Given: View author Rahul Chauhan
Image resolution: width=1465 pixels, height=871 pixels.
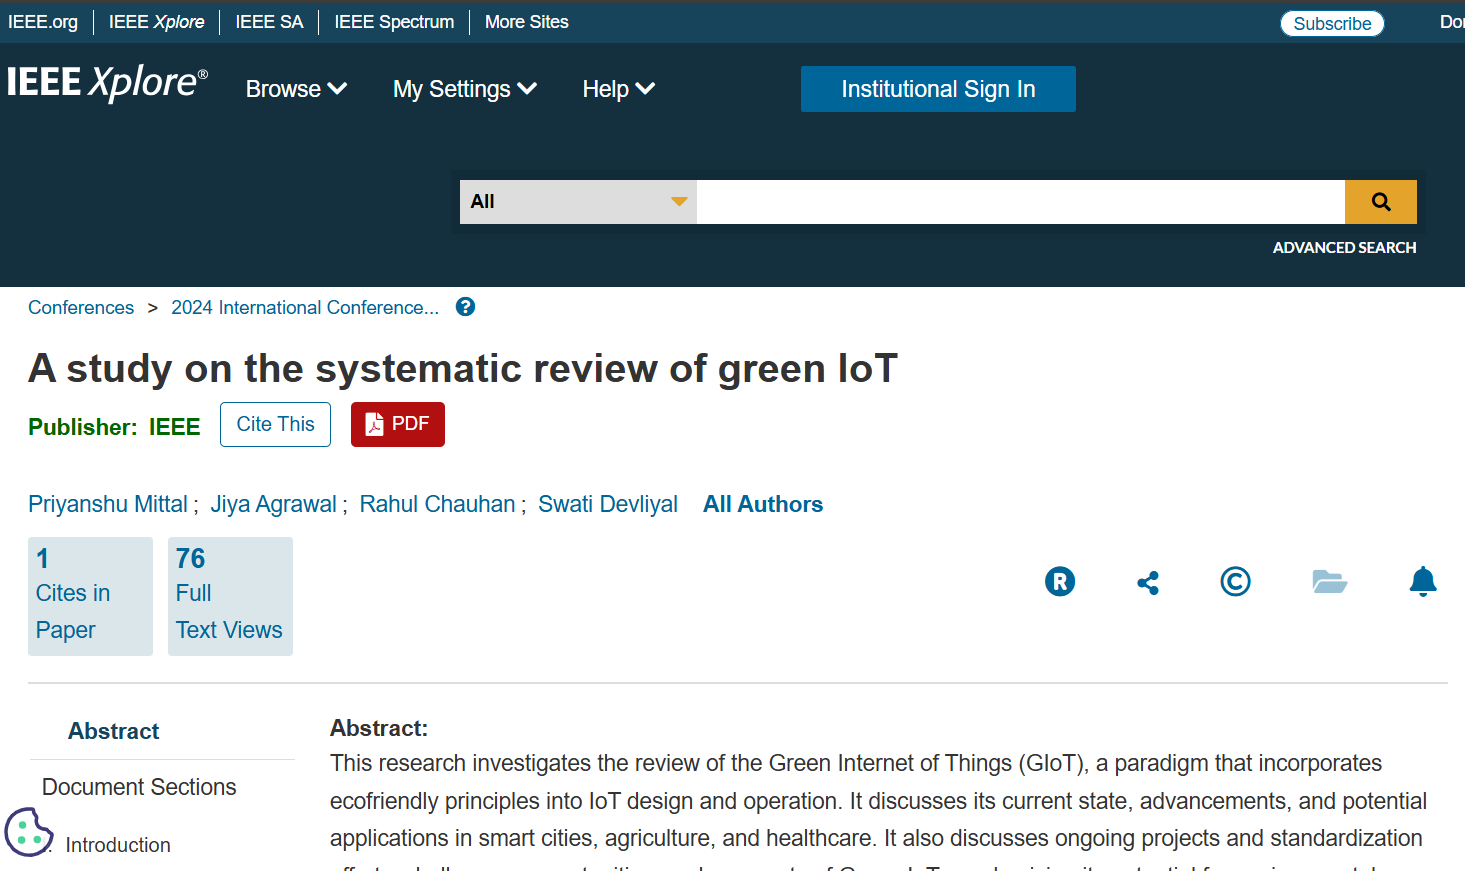Looking at the screenshot, I should click(x=437, y=504).
